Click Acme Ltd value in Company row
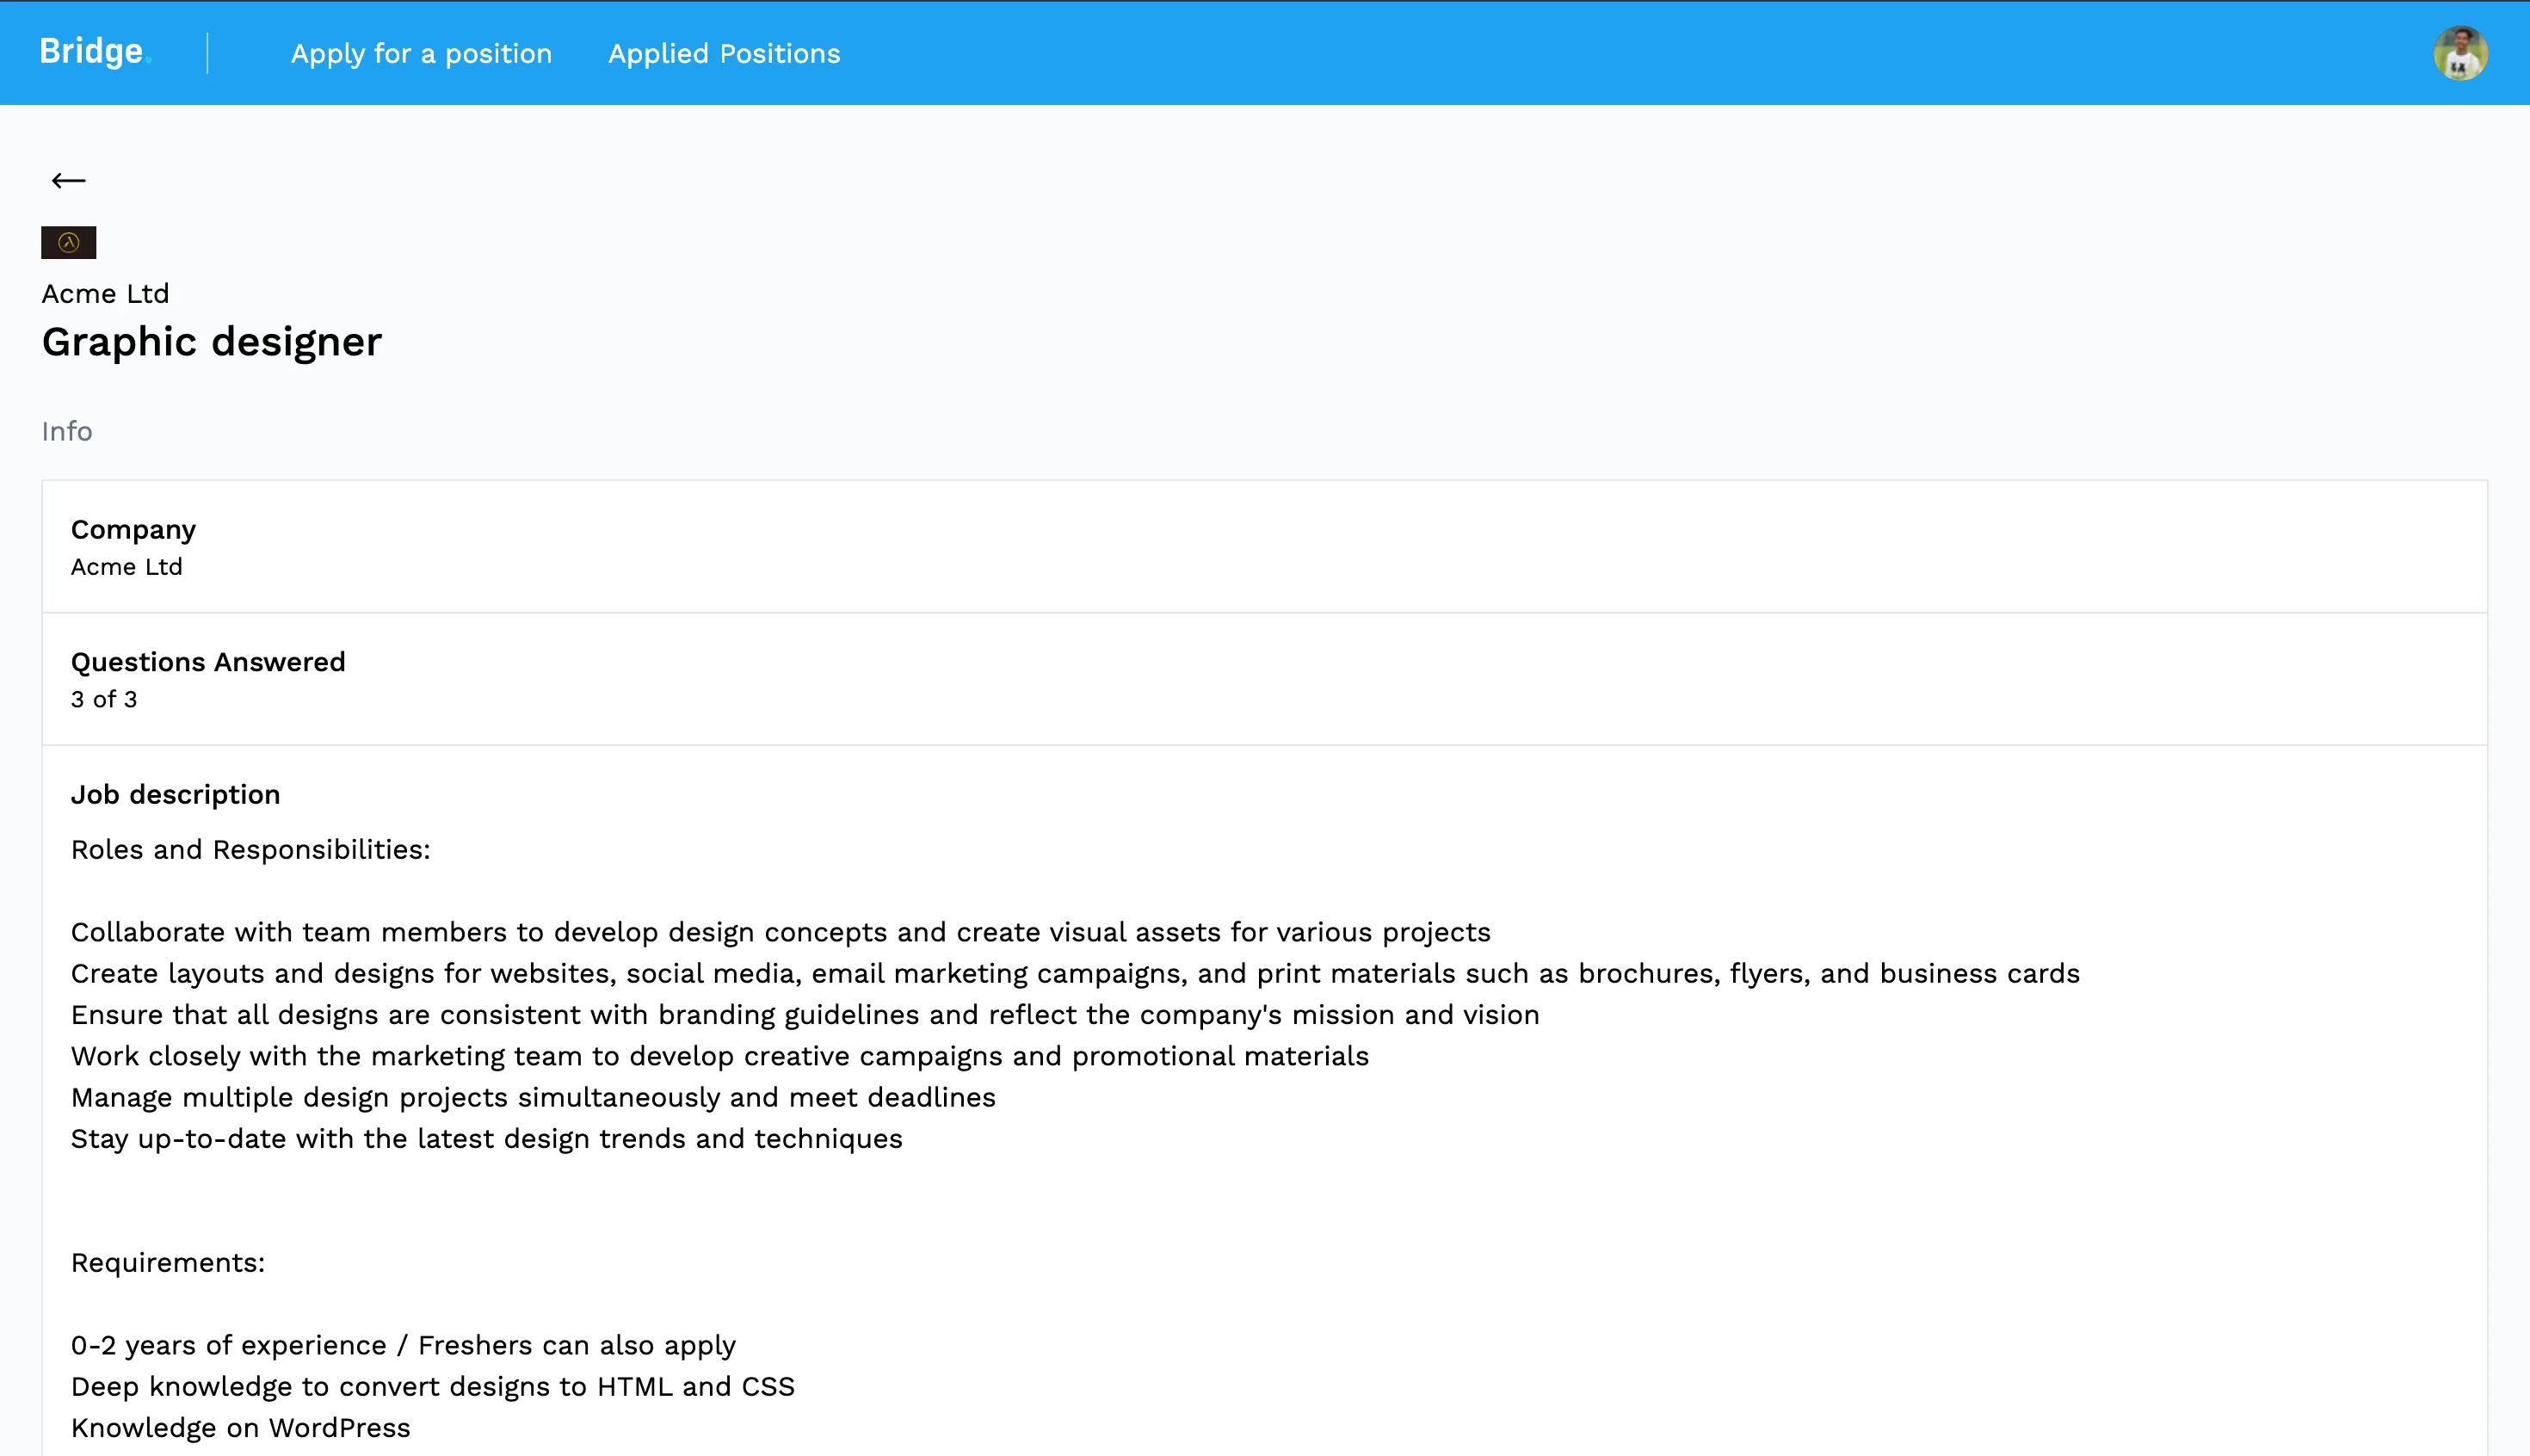The height and width of the screenshot is (1456, 2530). [x=127, y=567]
